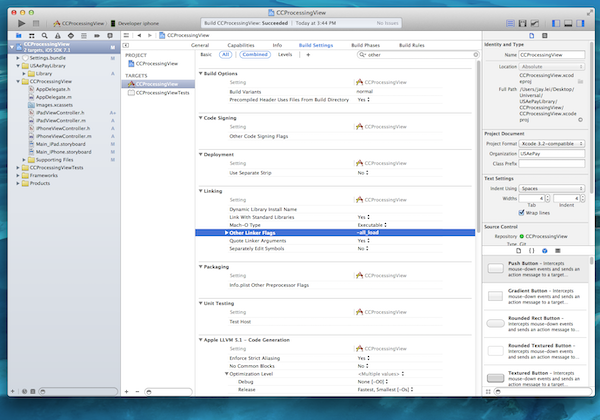Open the Project Format dropdown
The image size is (600, 420).
point(552,143)
